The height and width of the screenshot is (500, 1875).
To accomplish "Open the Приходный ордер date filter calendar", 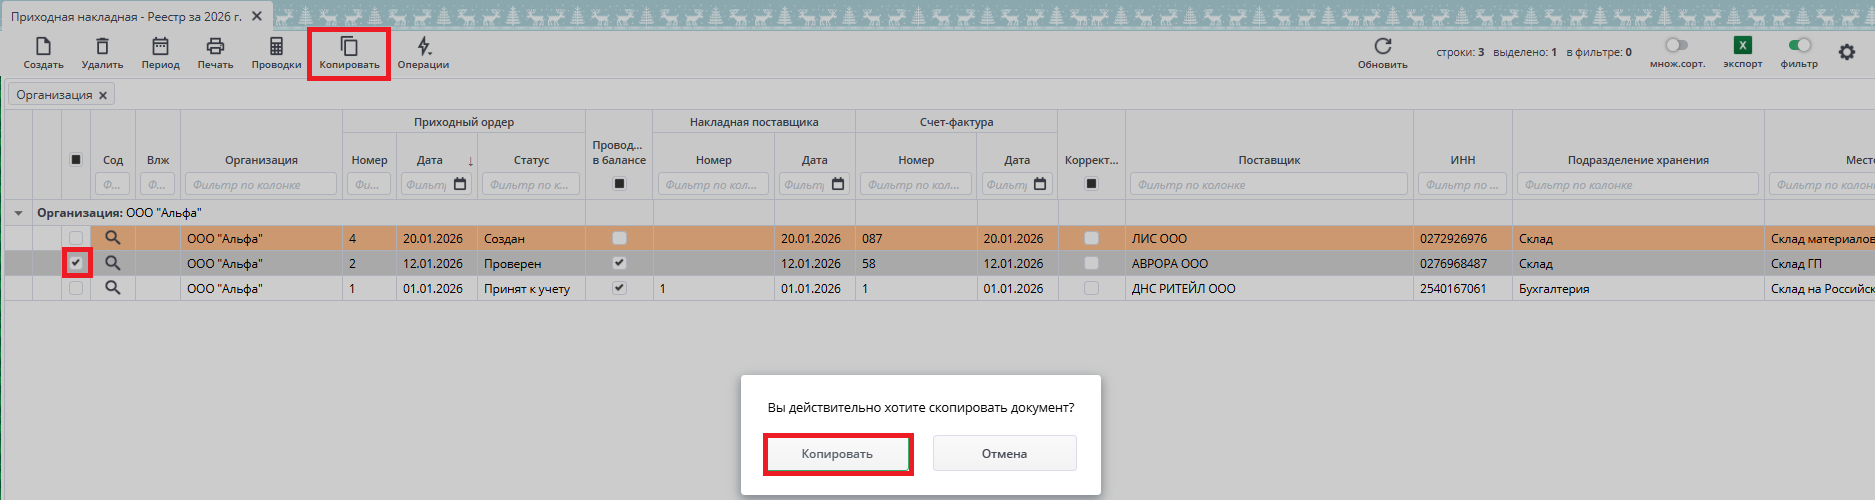I will pos(460,184).
